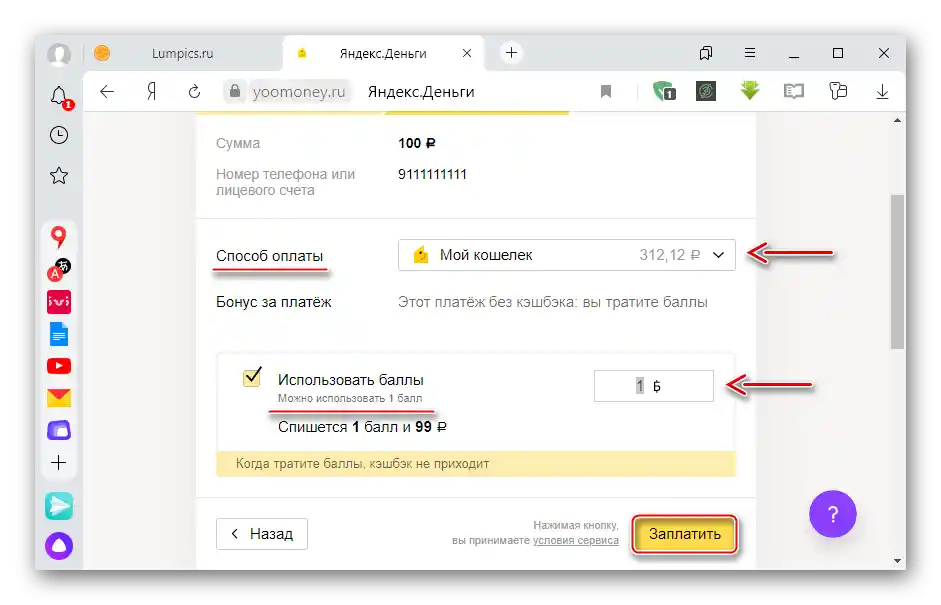Open the user profile avatar
Image resolution: width=941 pixels, height=605 pixels.
pos(59,54)
